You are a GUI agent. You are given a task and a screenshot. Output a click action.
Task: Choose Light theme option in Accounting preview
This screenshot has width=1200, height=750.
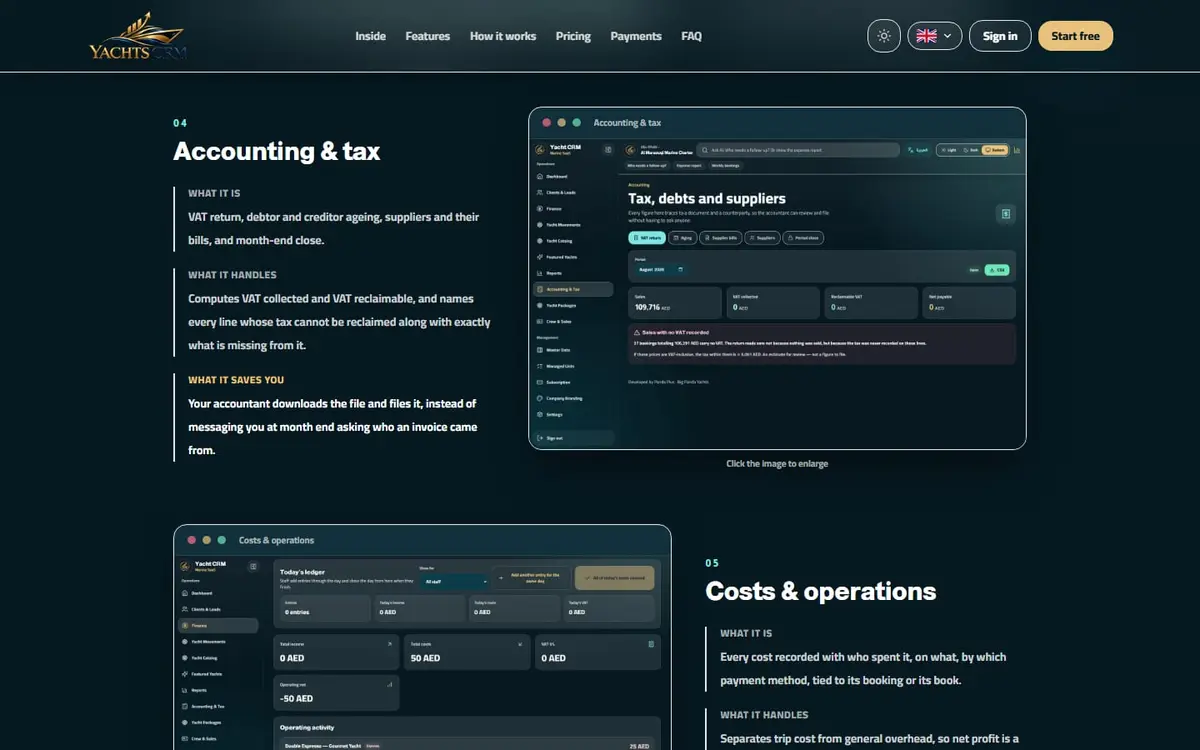click(x=948, y=150)
